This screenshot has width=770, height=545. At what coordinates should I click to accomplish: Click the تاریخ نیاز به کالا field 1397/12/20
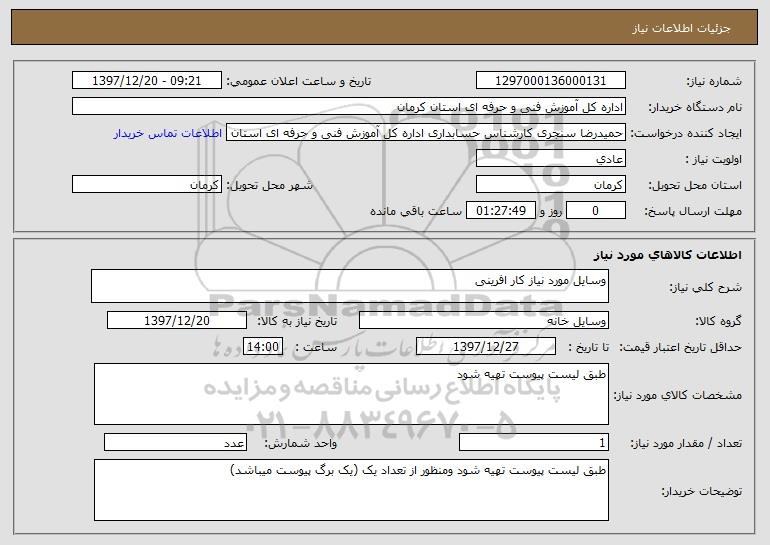[x=177, y=321]
